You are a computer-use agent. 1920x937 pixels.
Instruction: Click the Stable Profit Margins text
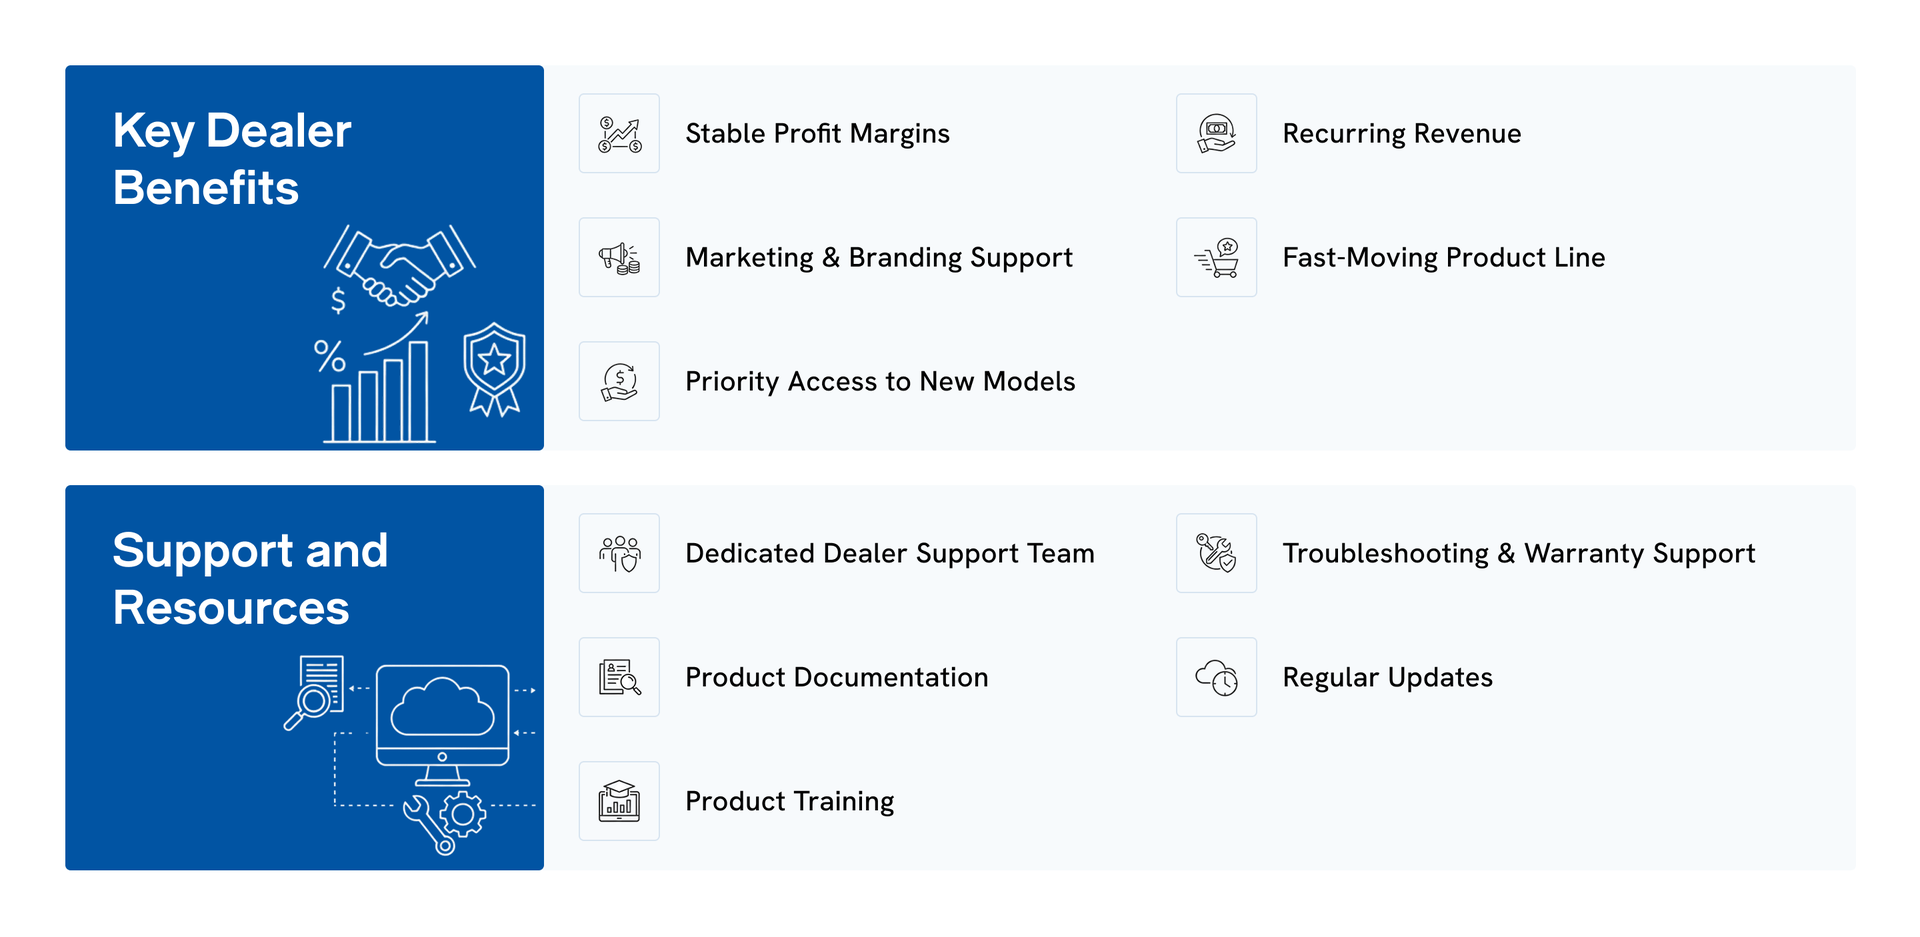click(817, 134)
